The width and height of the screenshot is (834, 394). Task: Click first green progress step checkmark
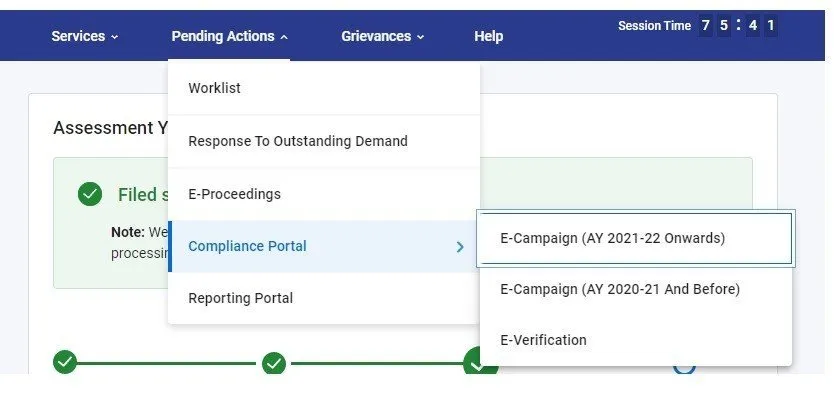65,363
